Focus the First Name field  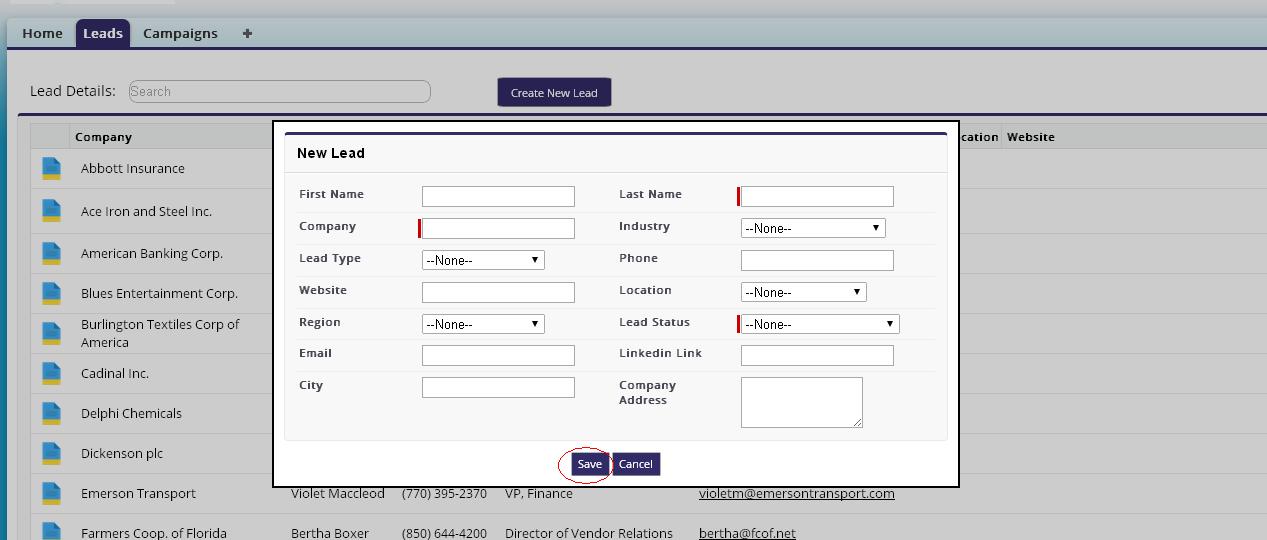click(x=498, y=196)
